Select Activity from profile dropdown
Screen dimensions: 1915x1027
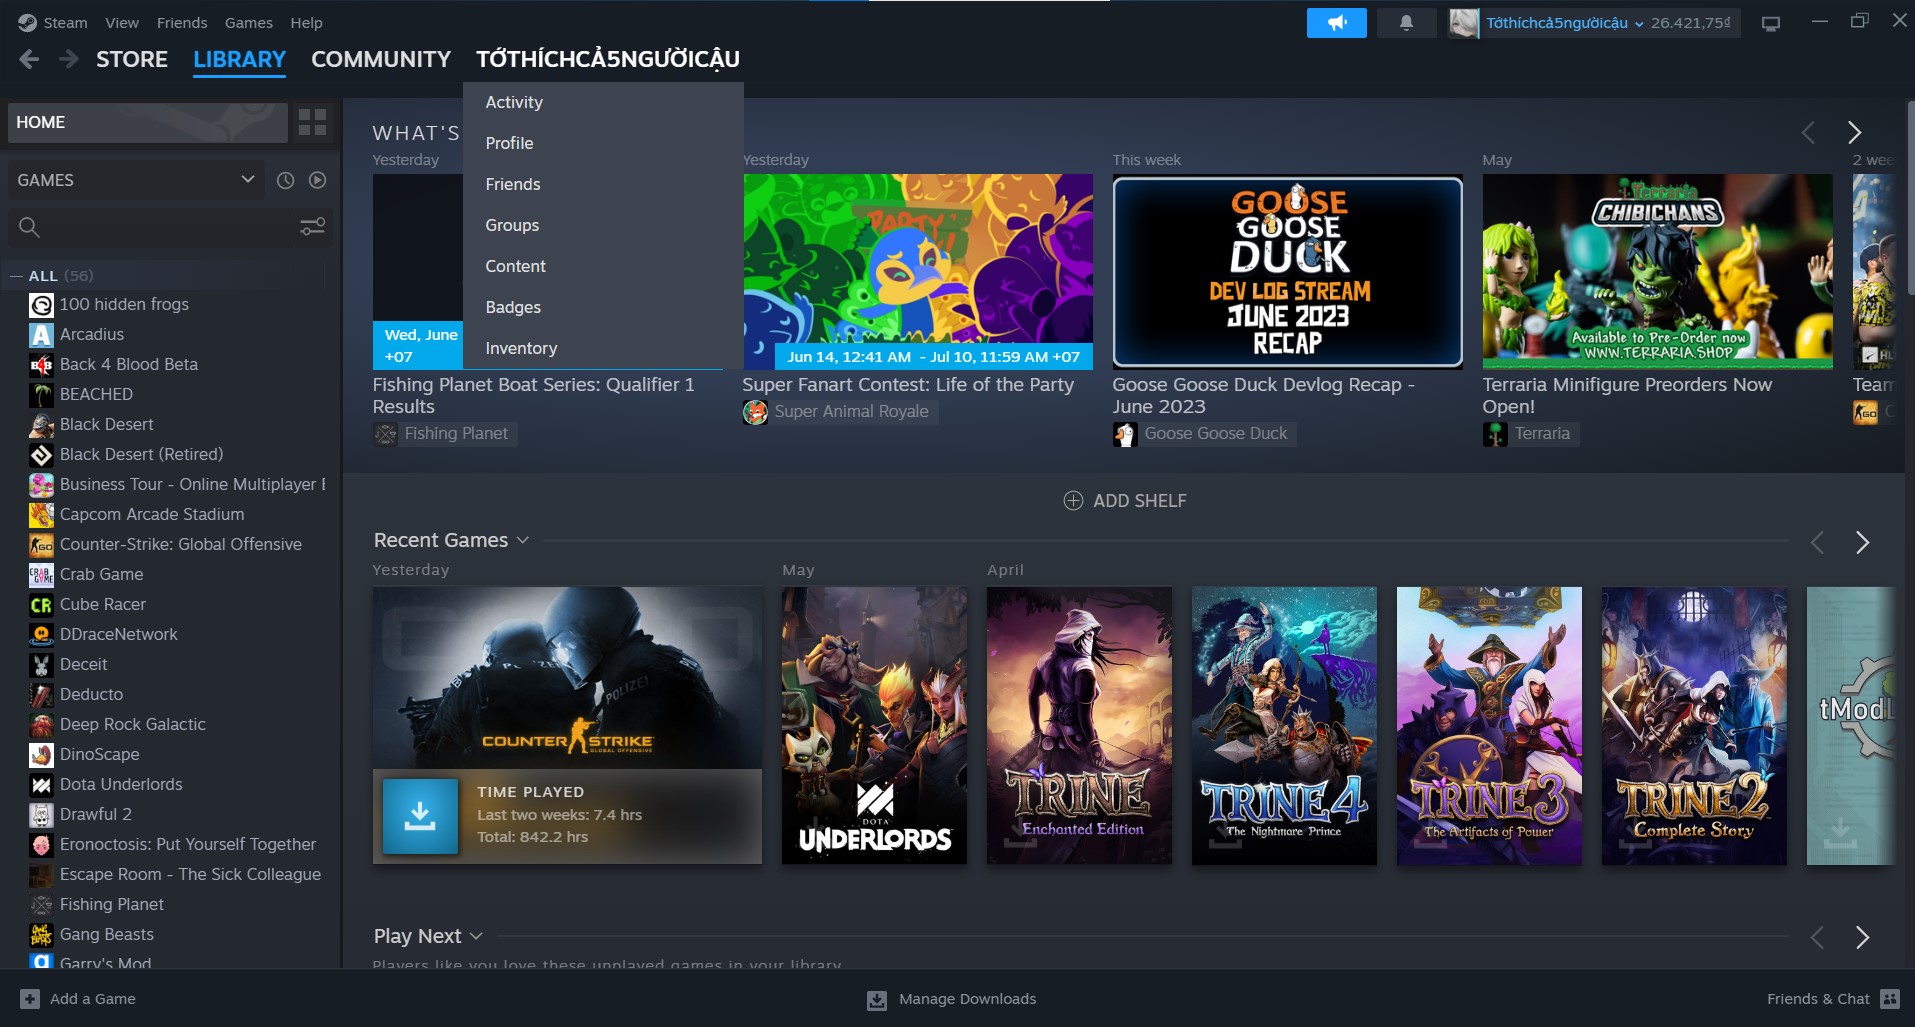coord(603,102)
